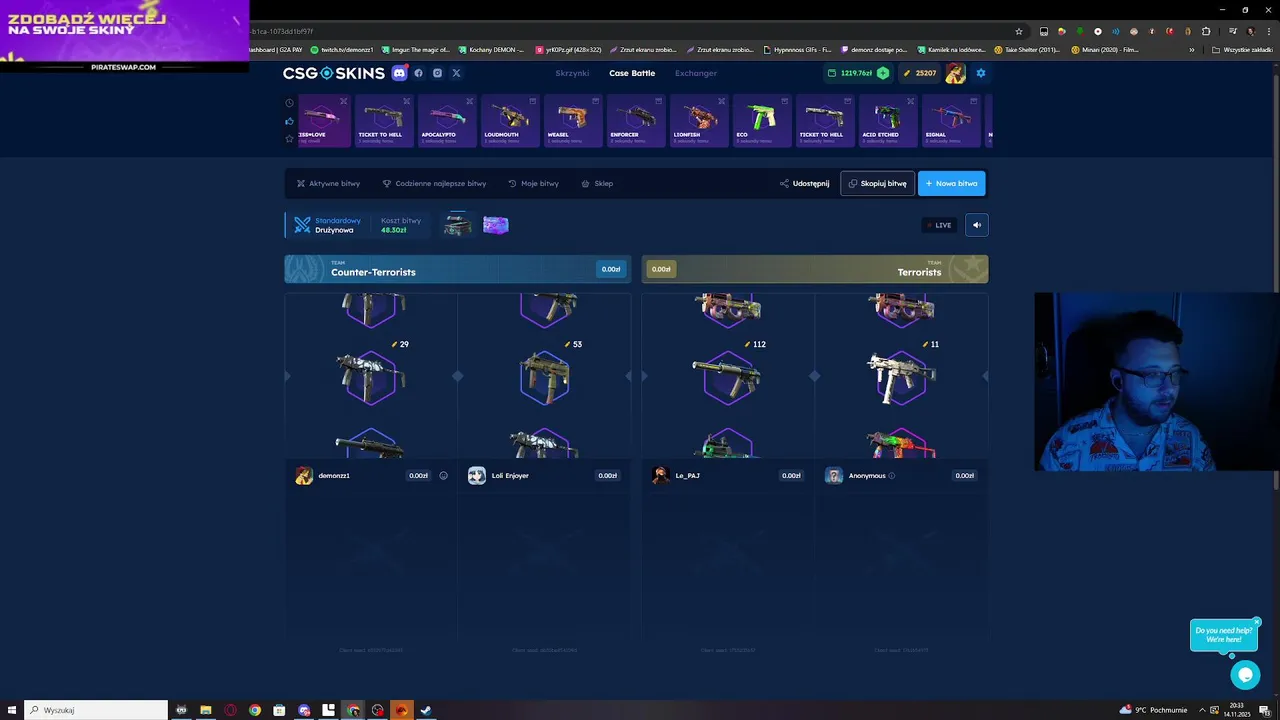Open the ENFORCER drop card
Screen dimensions: 1280x720
point(636,121)
